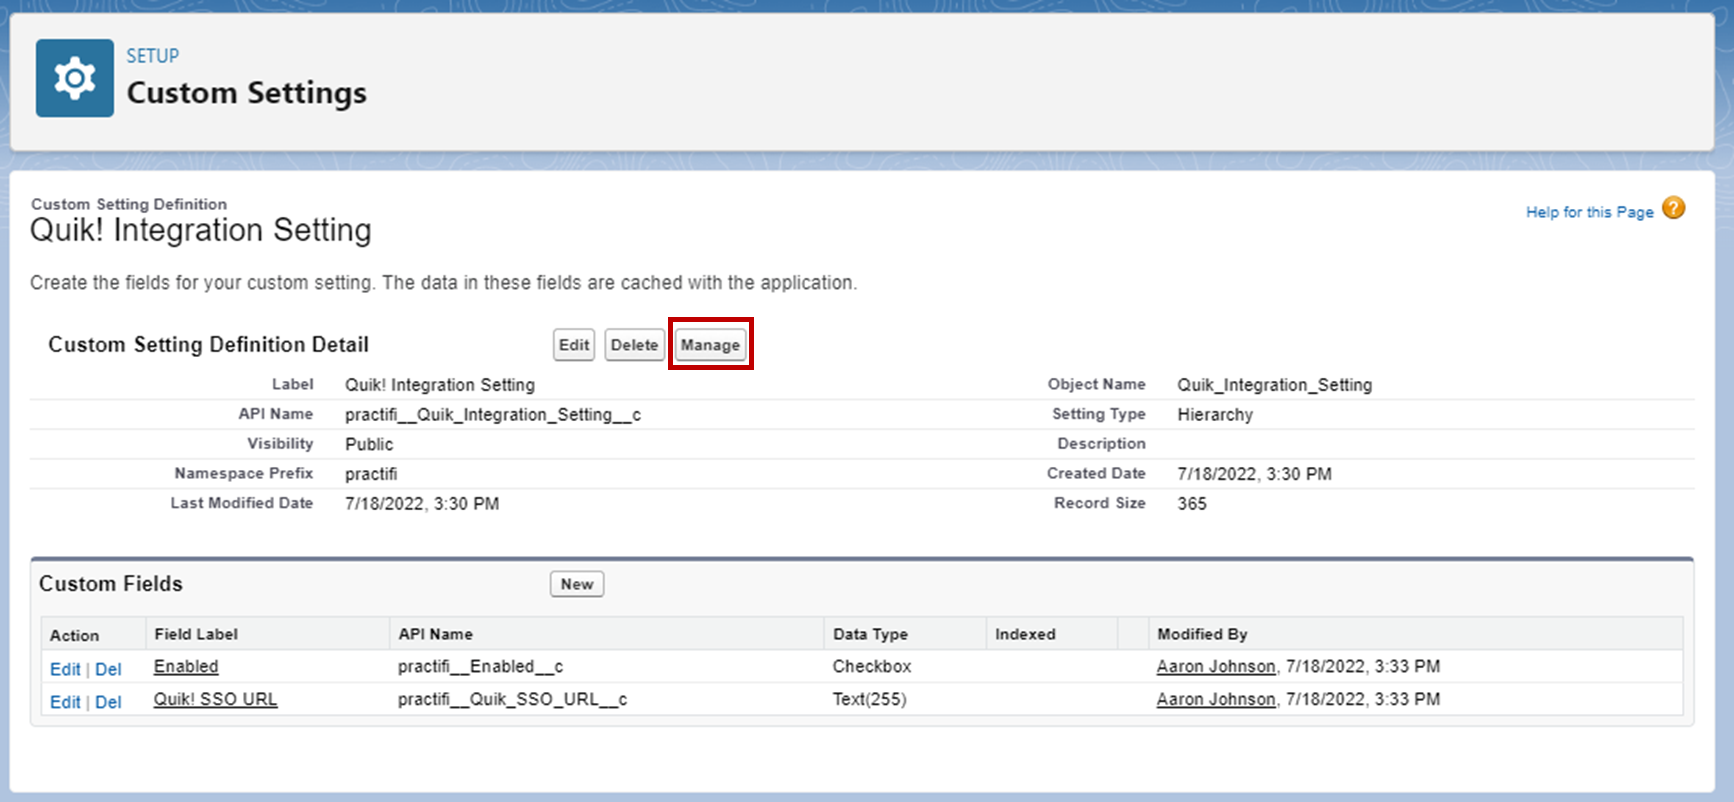1734x802 pixels.
Task: Click the API Name column header
Action: [435, 634]
